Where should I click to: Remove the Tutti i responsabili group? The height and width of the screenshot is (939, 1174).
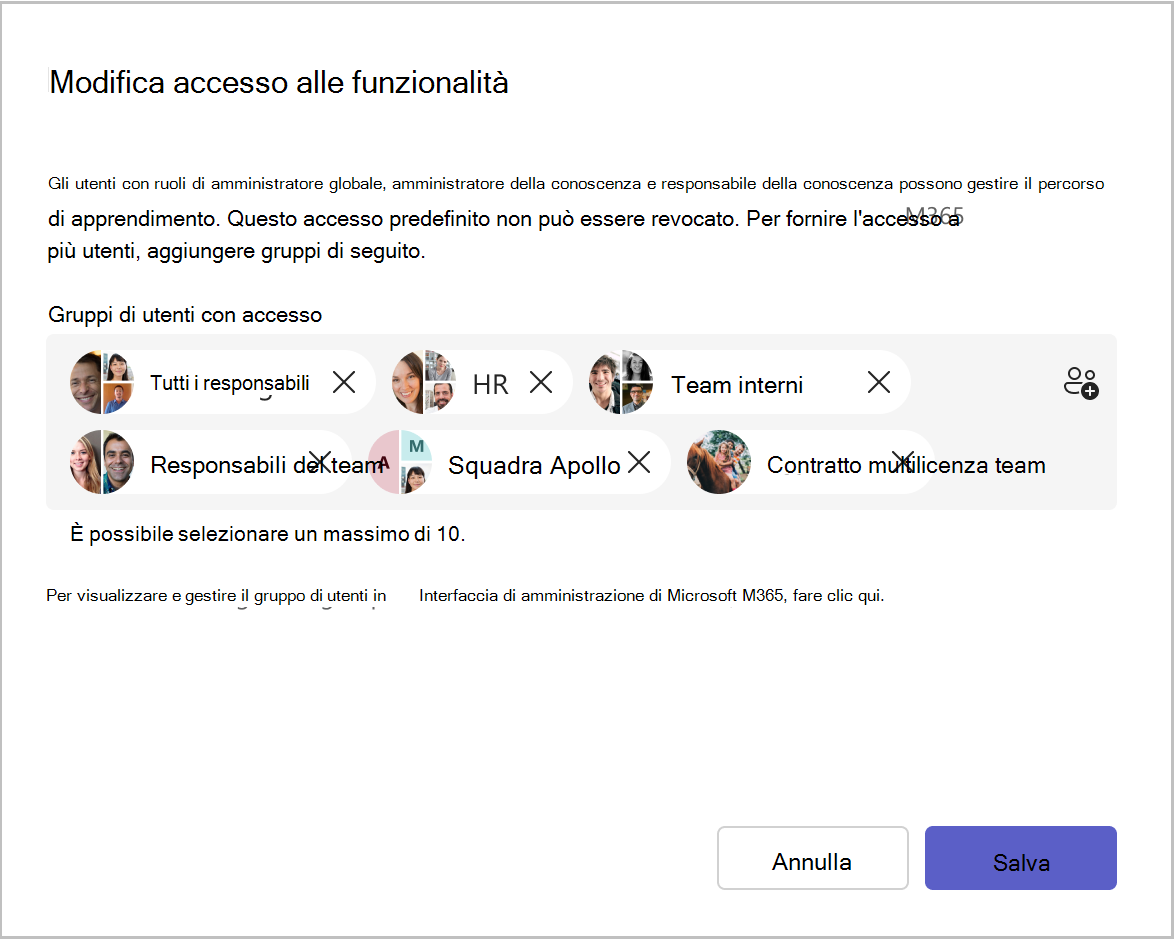coord(343,381)
